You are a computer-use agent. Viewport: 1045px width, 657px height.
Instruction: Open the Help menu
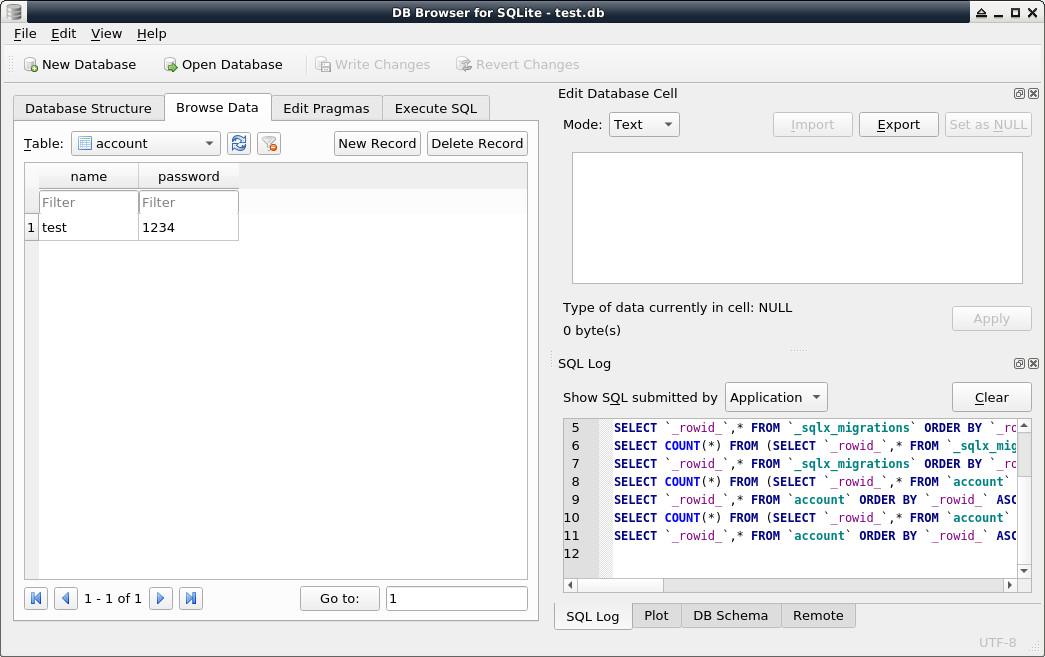tap(151, 33)
